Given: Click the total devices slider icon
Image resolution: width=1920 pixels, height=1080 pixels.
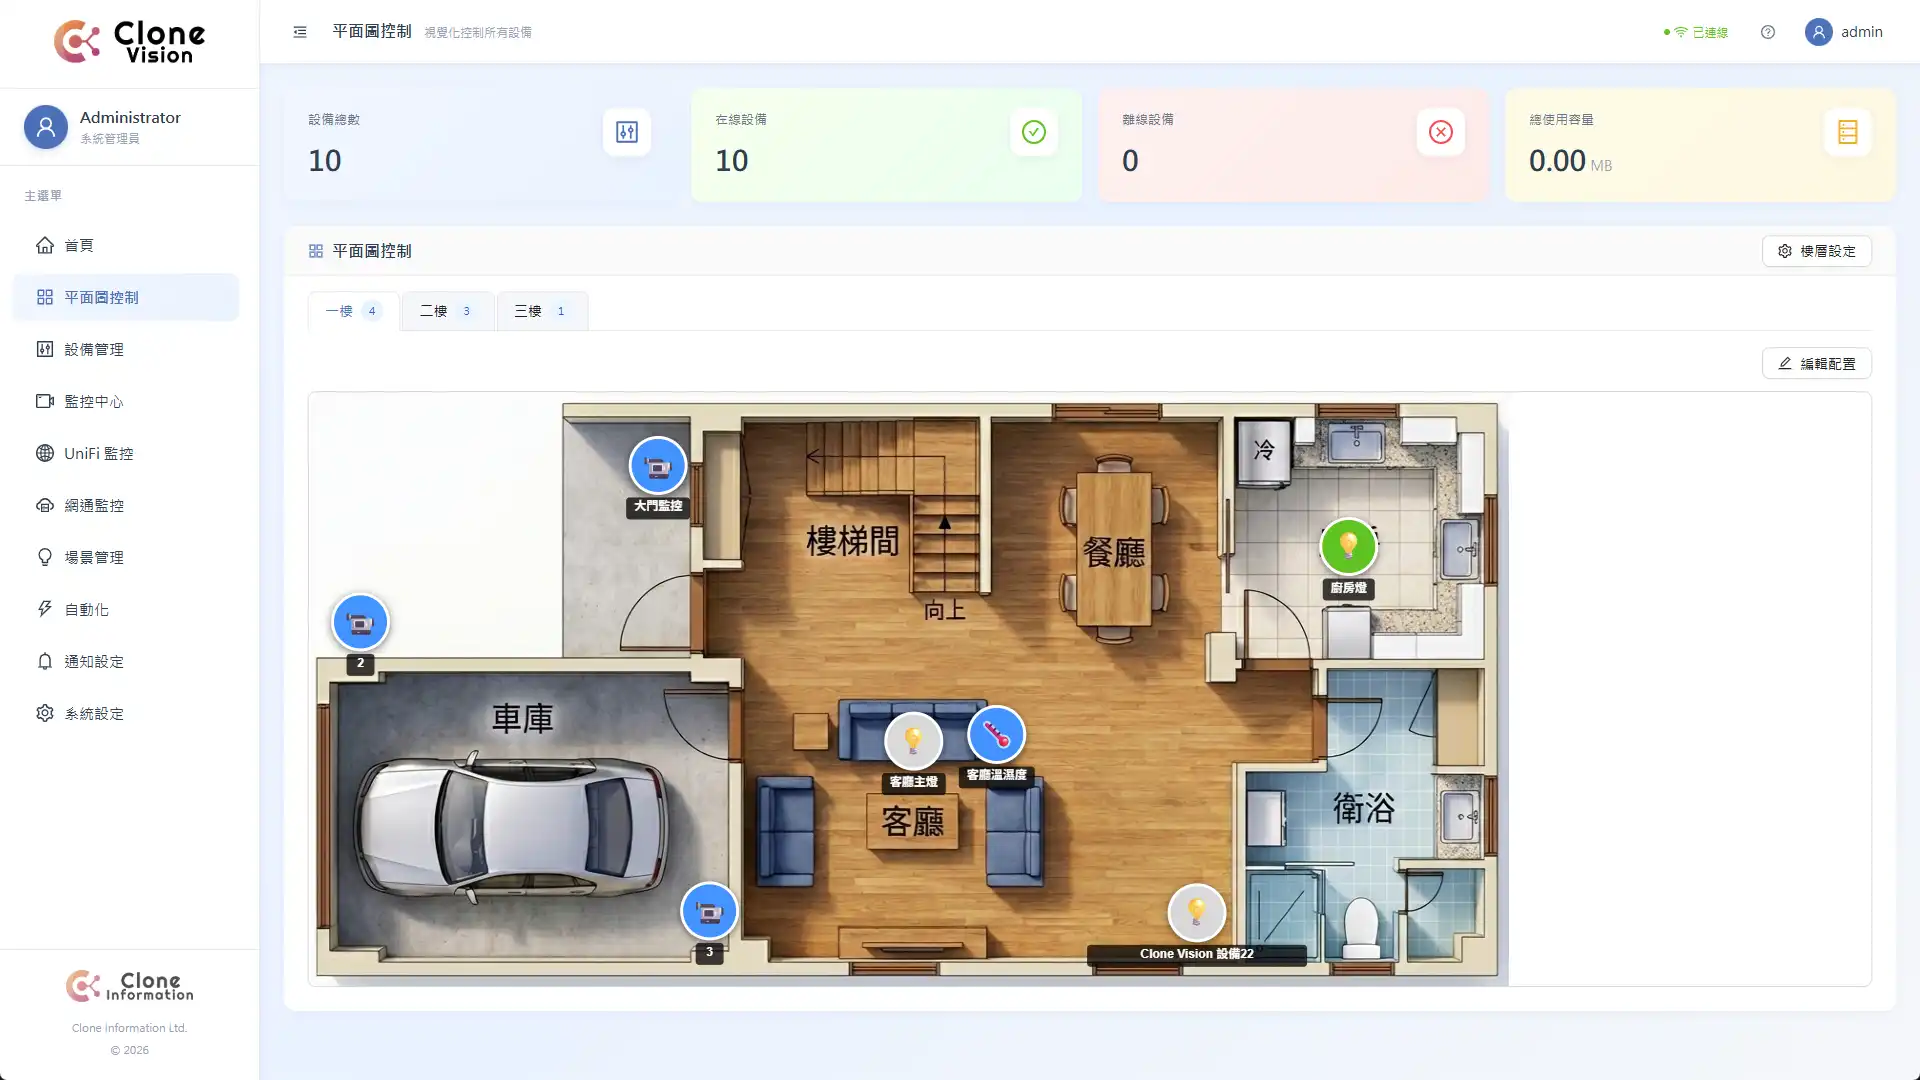Looking at the screenshot, I should (x=626, y=132).
